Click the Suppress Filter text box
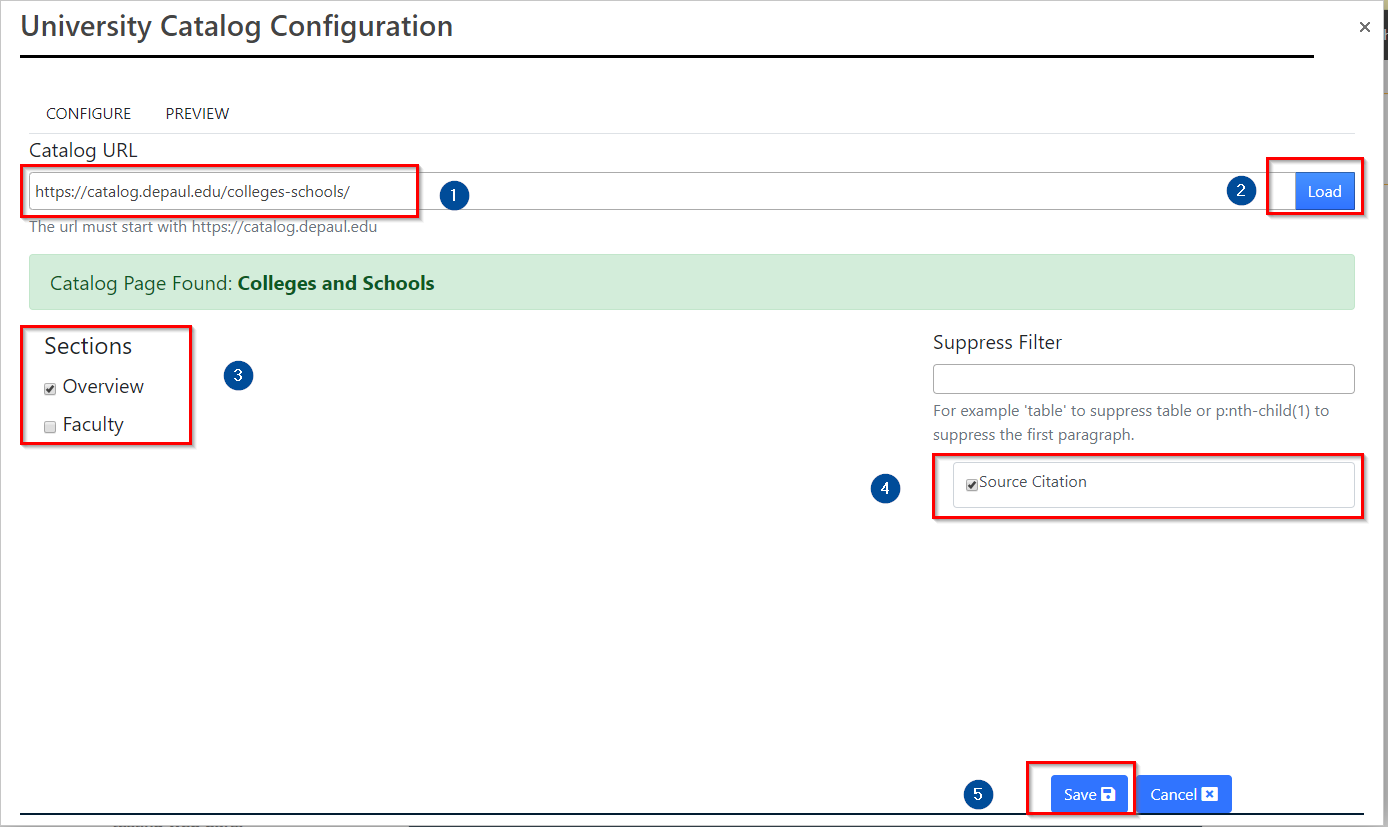 coord(1143,379)
